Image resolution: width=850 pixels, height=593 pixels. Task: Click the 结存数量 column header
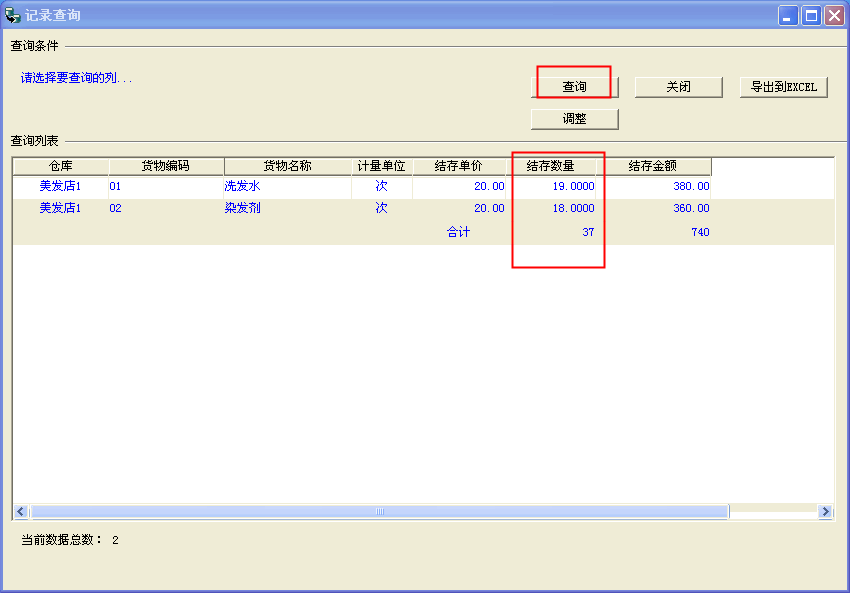click(x=551, y=166)
